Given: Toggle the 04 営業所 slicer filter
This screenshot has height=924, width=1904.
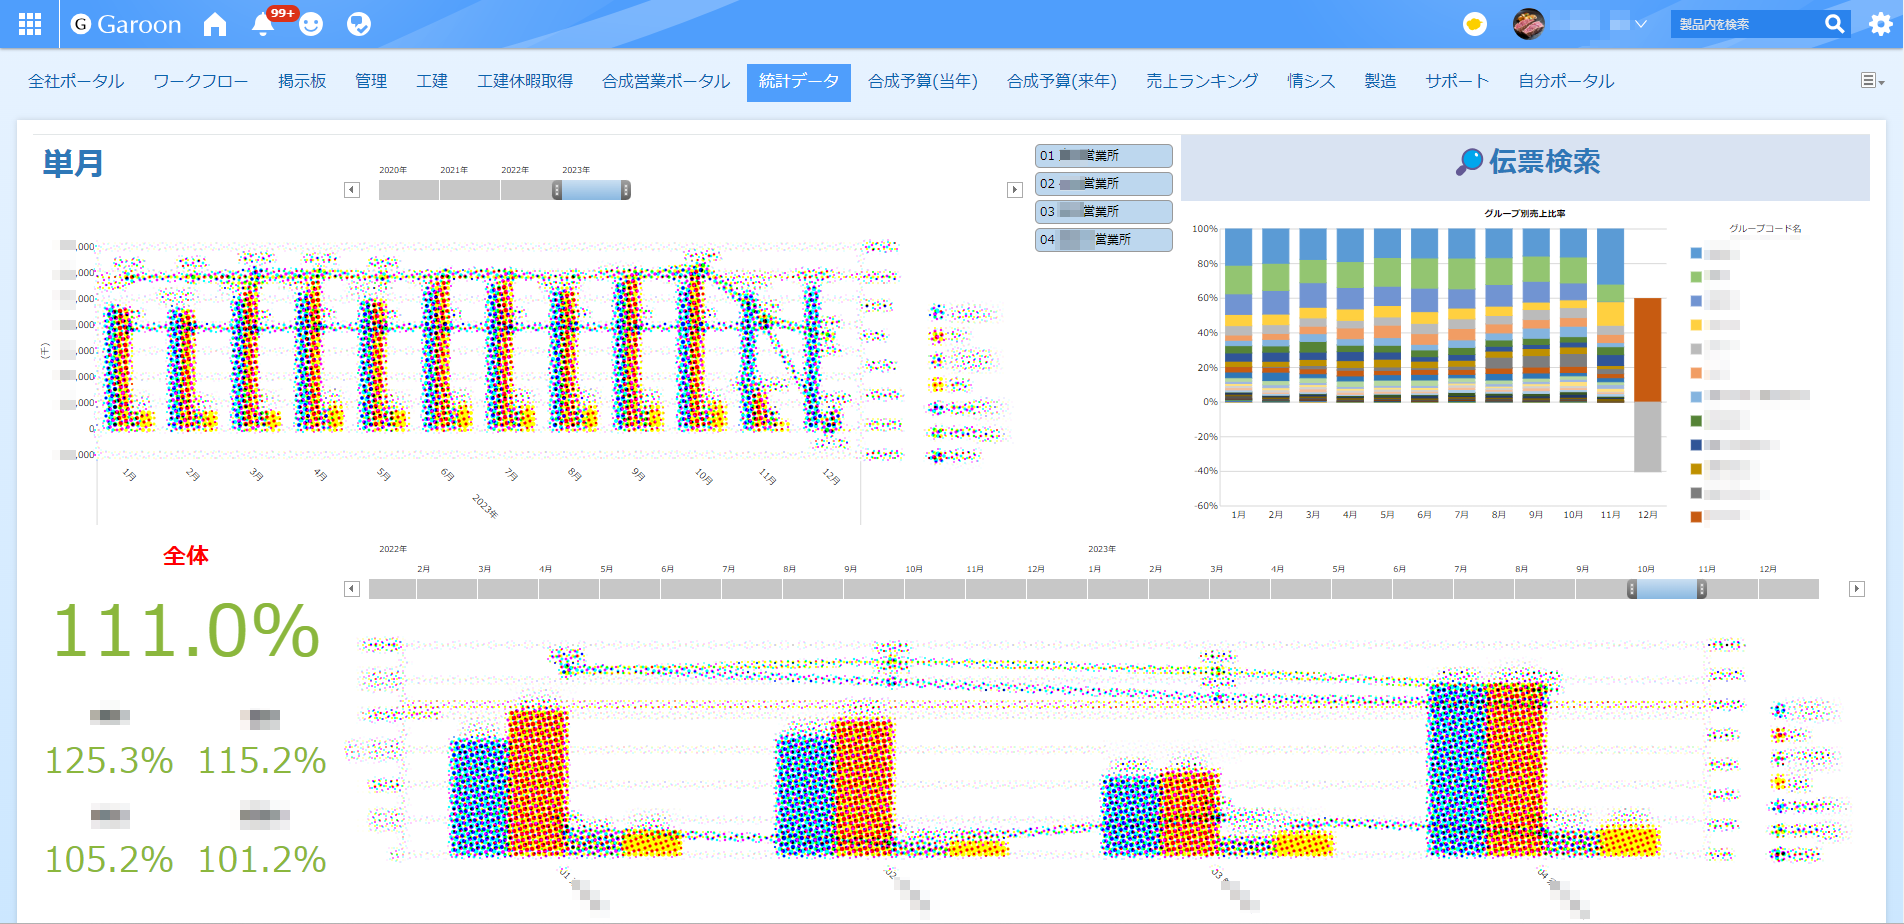Looking at the screenshot, I should tap(1103, 240).
